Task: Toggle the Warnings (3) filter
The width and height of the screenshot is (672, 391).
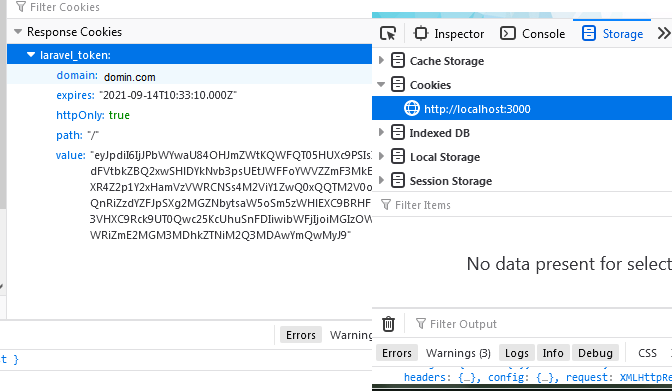Action: 458,353
